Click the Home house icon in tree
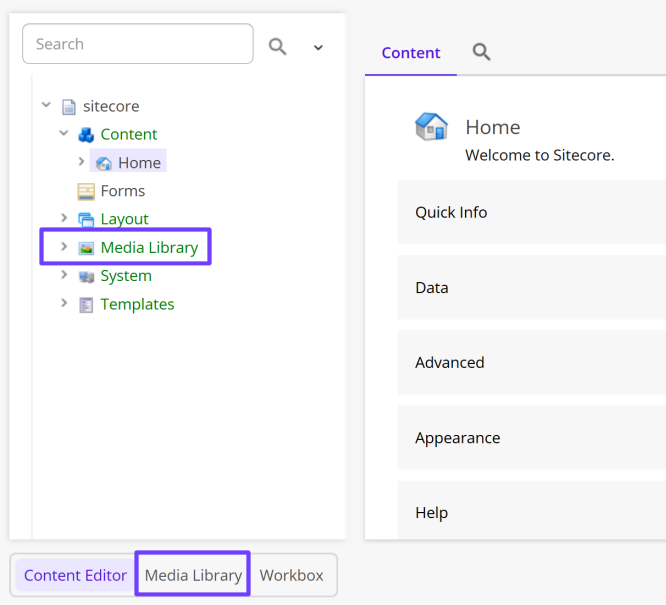This screenshot has width=666, height=605. (x=104, y=163)
